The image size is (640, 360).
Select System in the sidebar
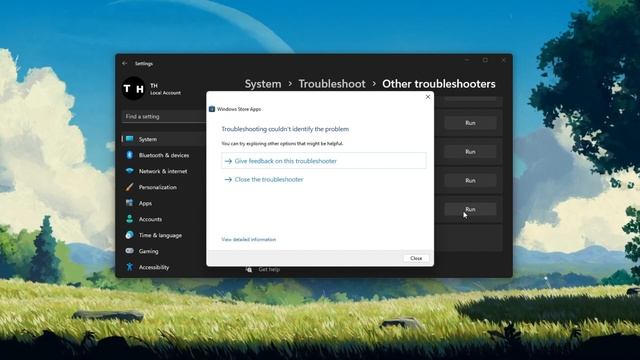[164, 139]
